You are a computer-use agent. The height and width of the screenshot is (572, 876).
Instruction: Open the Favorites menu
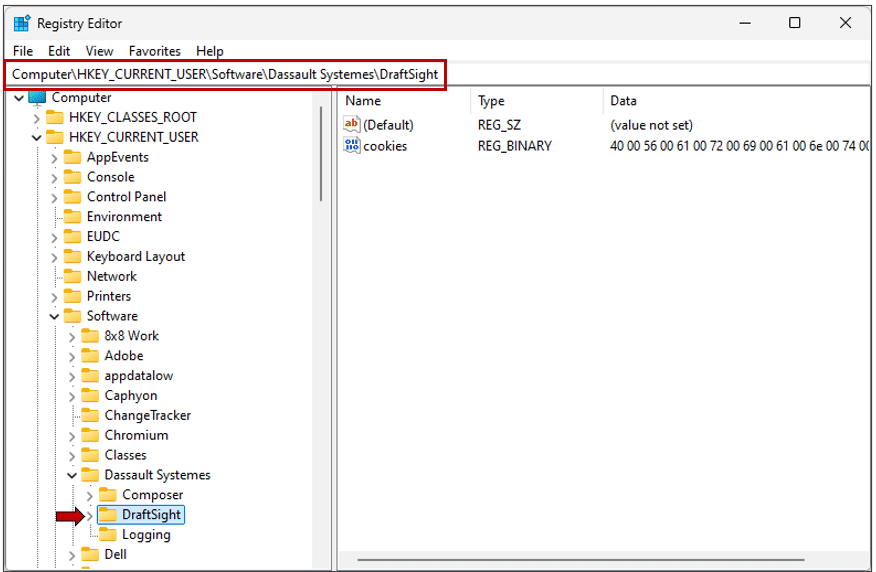(x=155, y=51)
